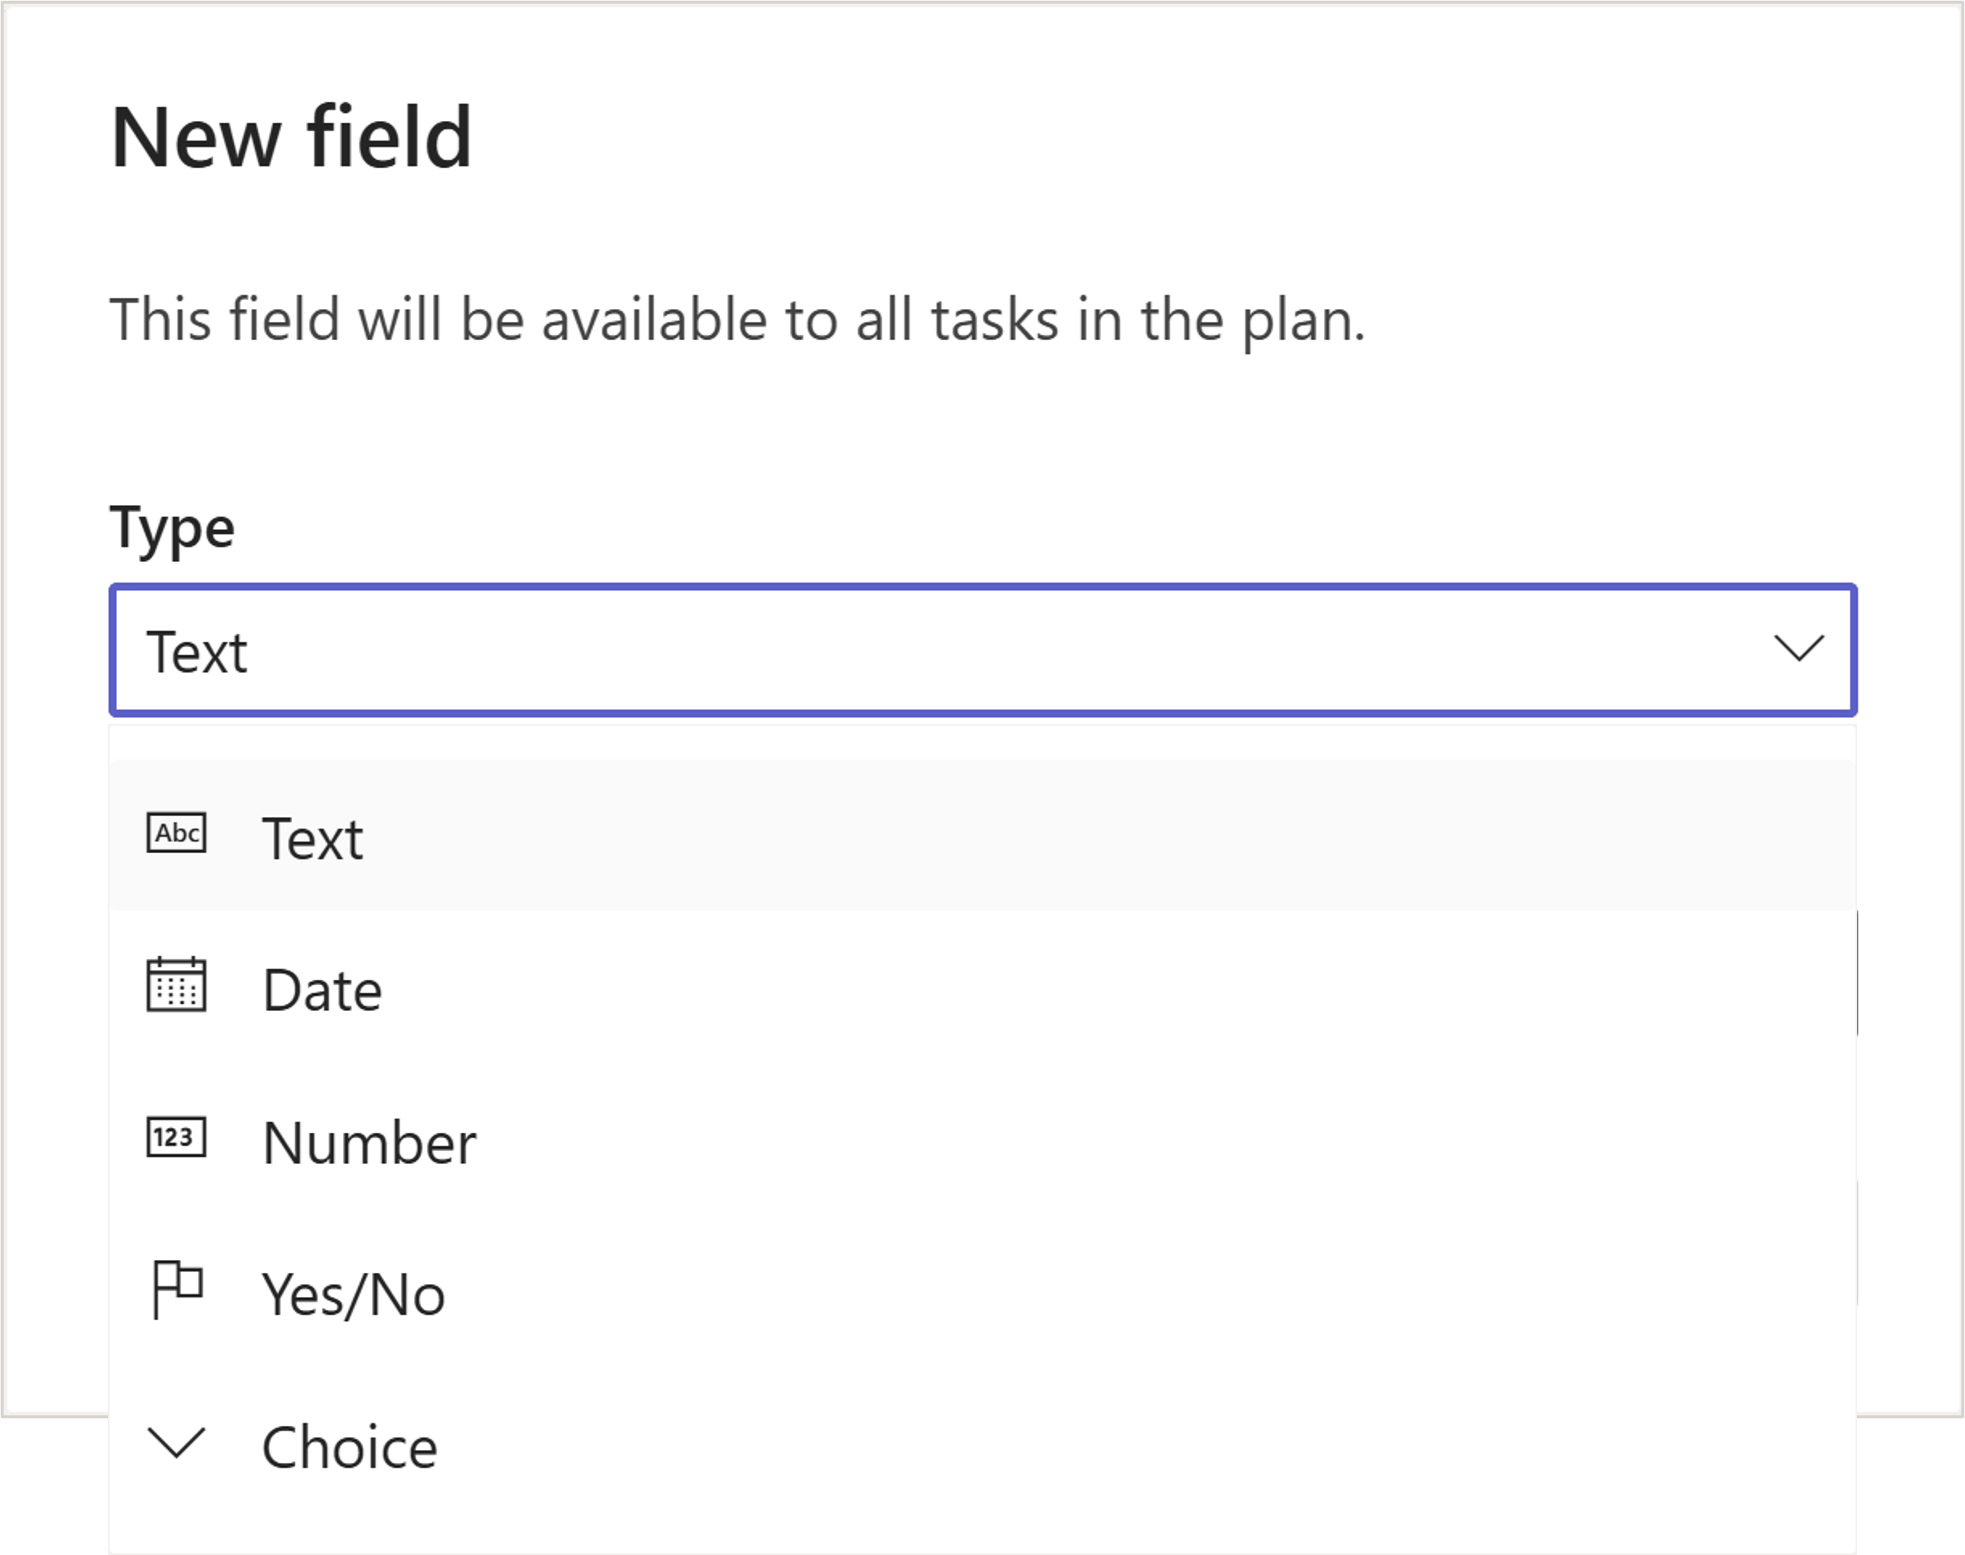Select Date from the dropdown list
1965x1555 pixels.
click(x=321, y=990)
